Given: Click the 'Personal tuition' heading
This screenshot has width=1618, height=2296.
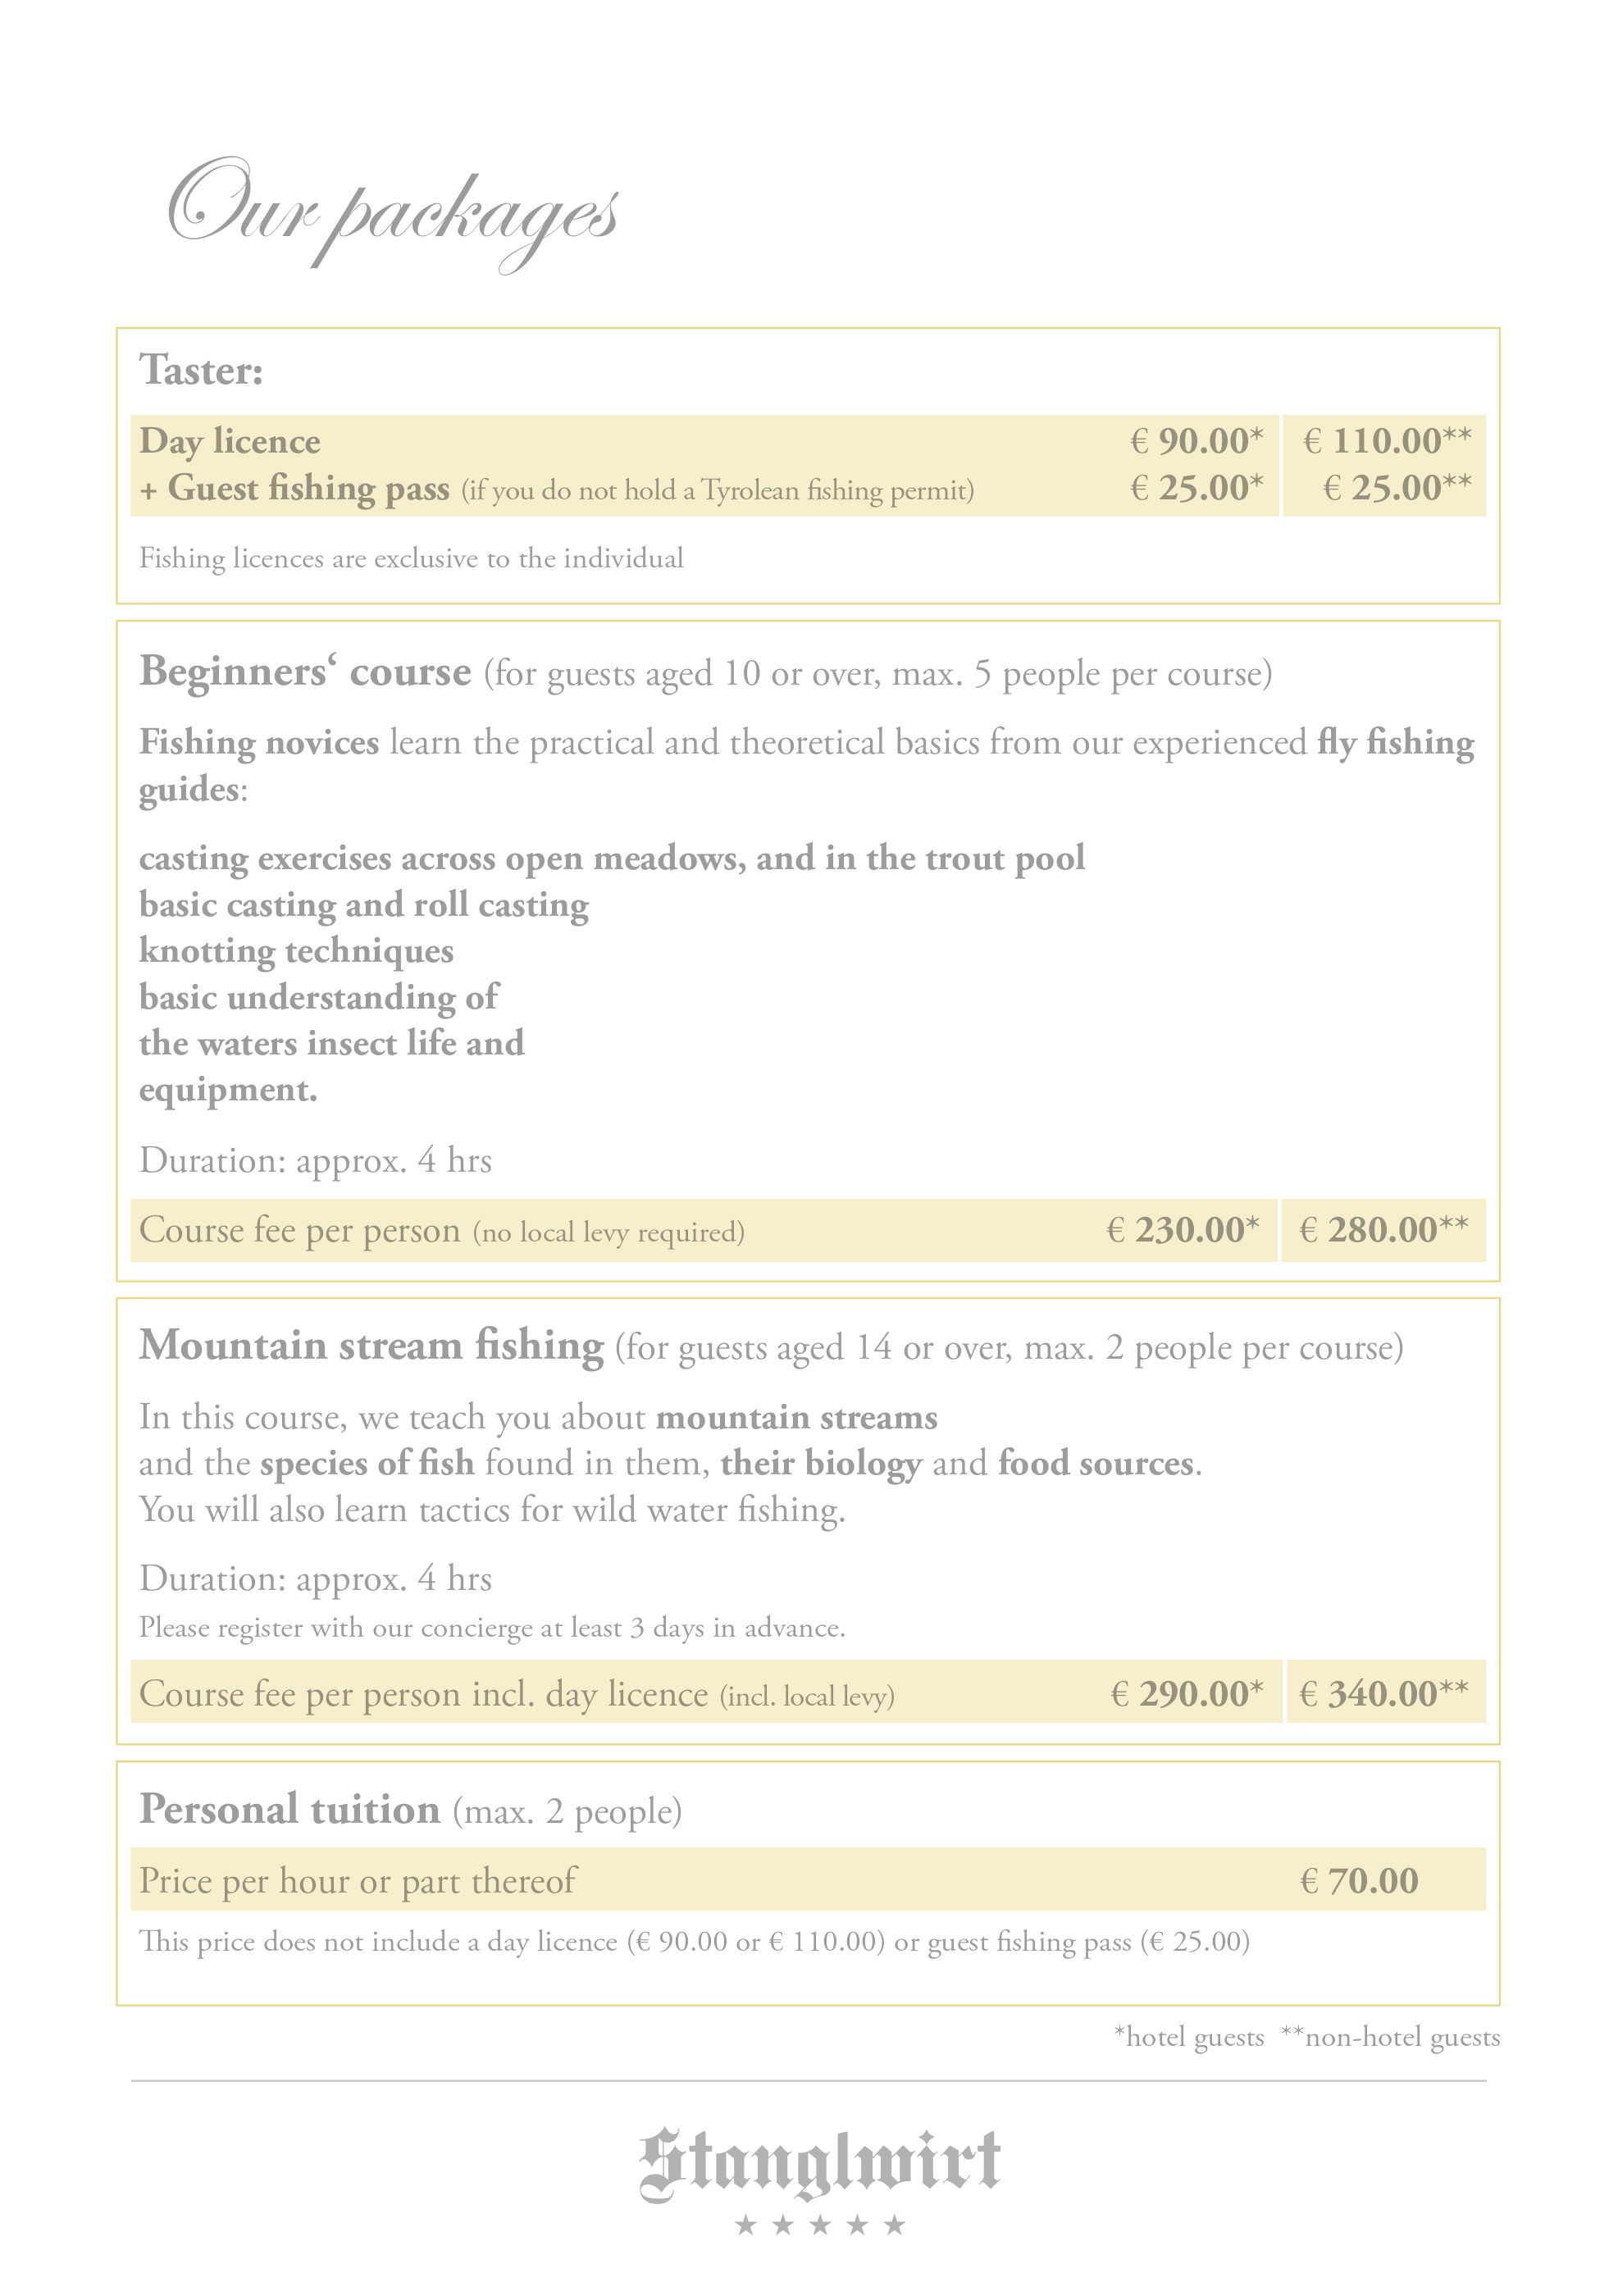Looking at the screenshot, I should (x=290, y=1810).
